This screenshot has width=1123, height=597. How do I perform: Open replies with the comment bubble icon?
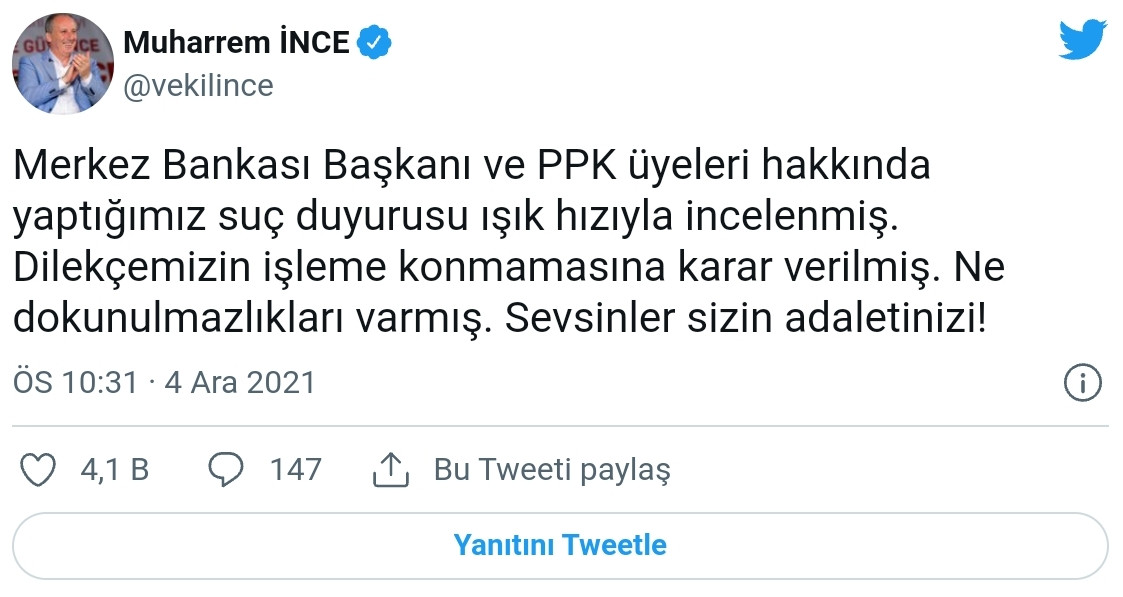click(x=228, y=469)
